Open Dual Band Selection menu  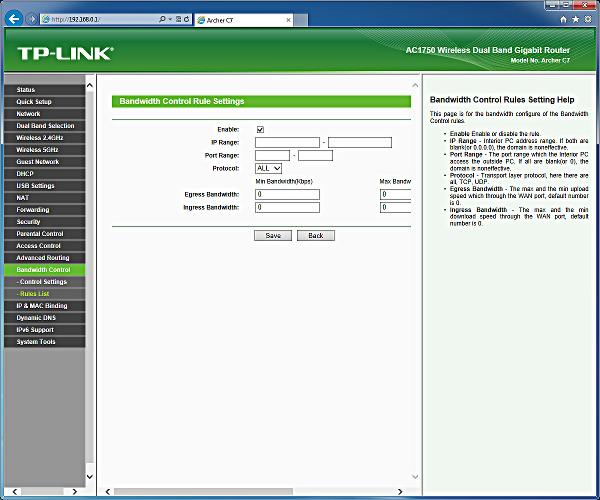pyautogui.click(x=45, y=126)
